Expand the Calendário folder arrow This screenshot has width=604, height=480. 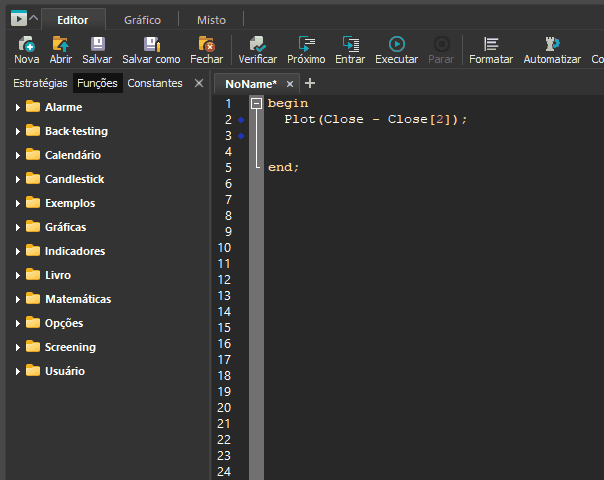point(17,156)
